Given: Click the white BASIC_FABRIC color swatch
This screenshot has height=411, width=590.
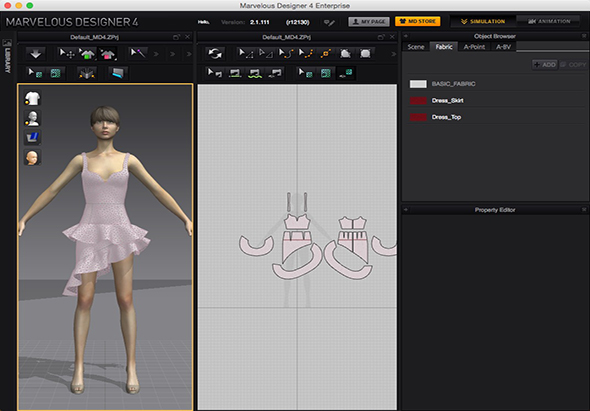Looking at the screenshot, I should pos(418,84).
